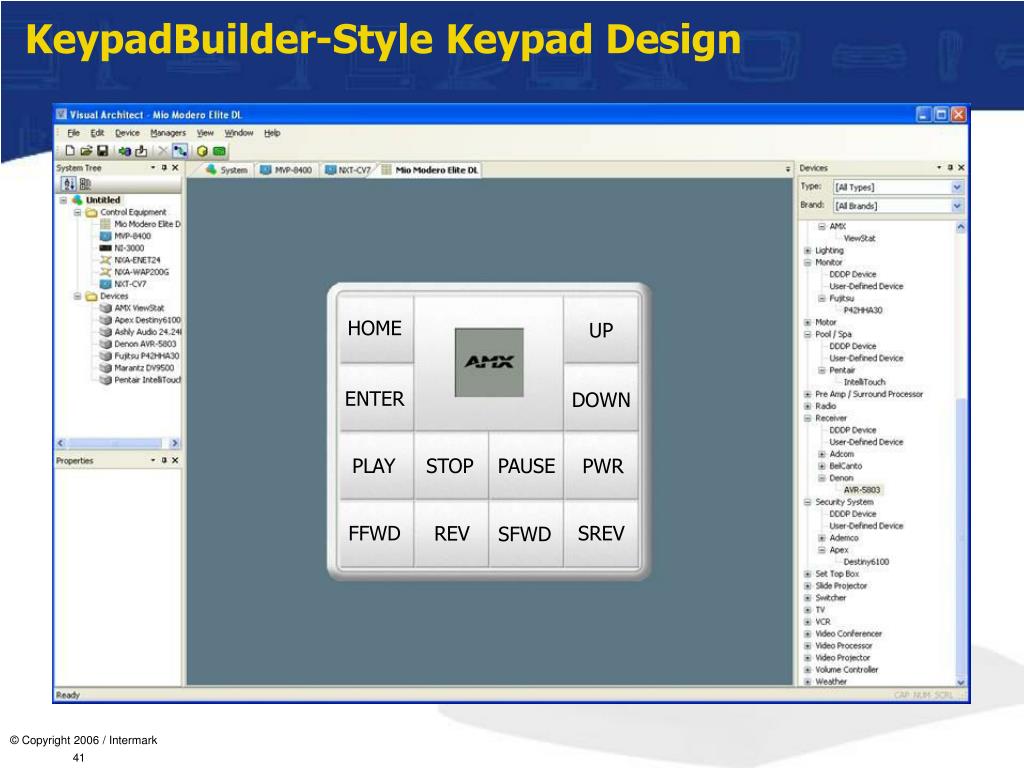Expand the Video Projector category

point(808,658)
